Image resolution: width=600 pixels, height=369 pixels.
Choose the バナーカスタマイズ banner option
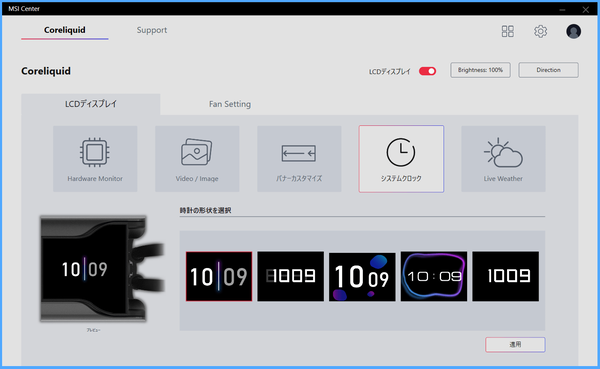[299, 159]
